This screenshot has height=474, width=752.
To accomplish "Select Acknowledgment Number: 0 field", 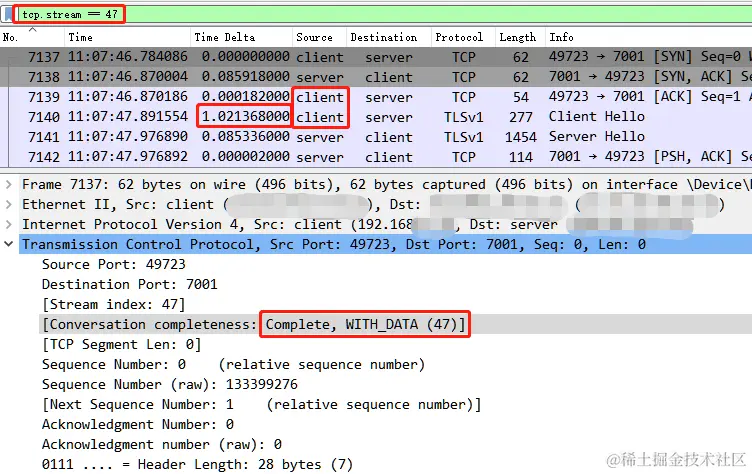I will point(138,425).
